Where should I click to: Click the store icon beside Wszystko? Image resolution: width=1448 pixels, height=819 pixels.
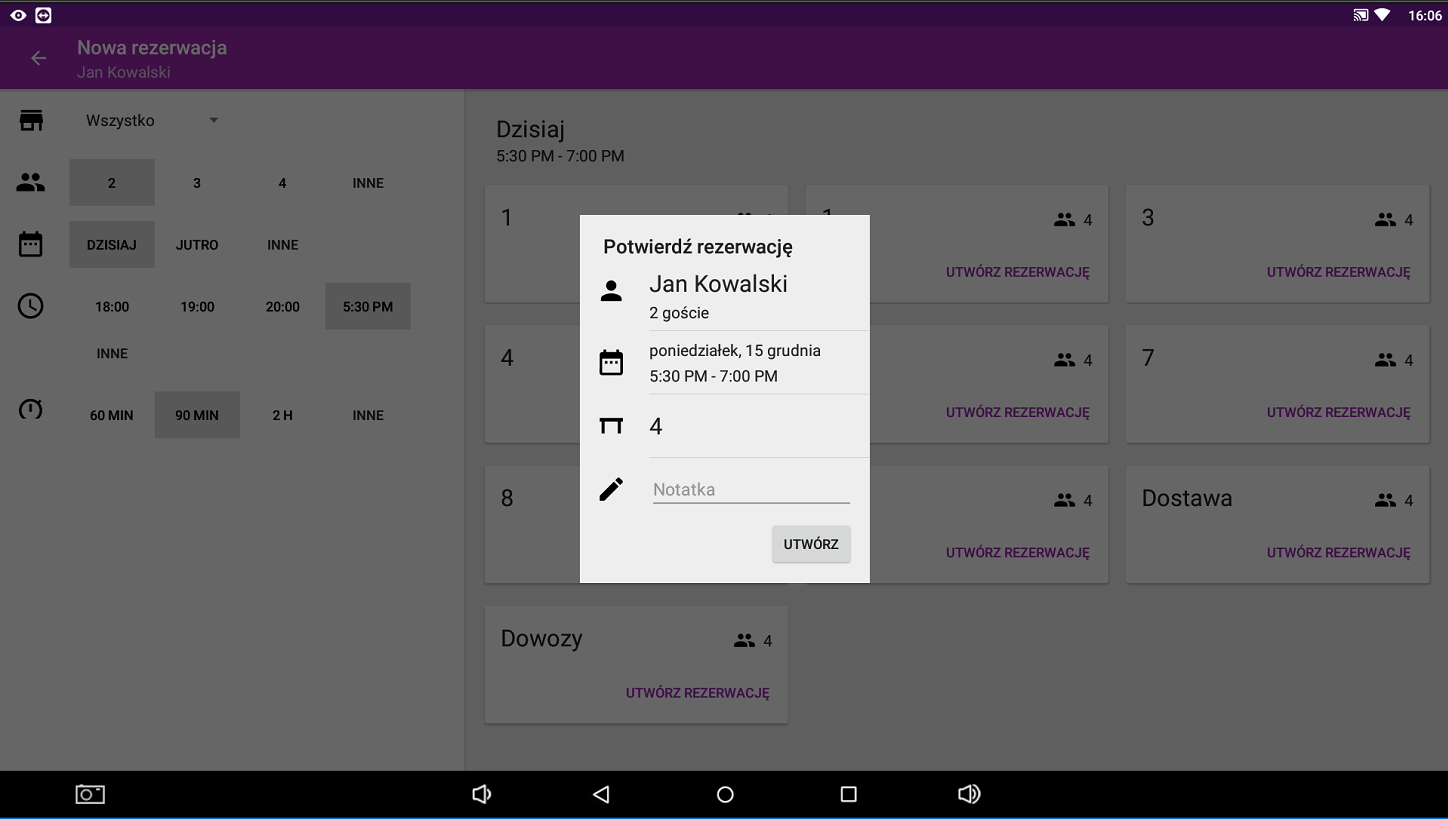[x=31, y=121]
